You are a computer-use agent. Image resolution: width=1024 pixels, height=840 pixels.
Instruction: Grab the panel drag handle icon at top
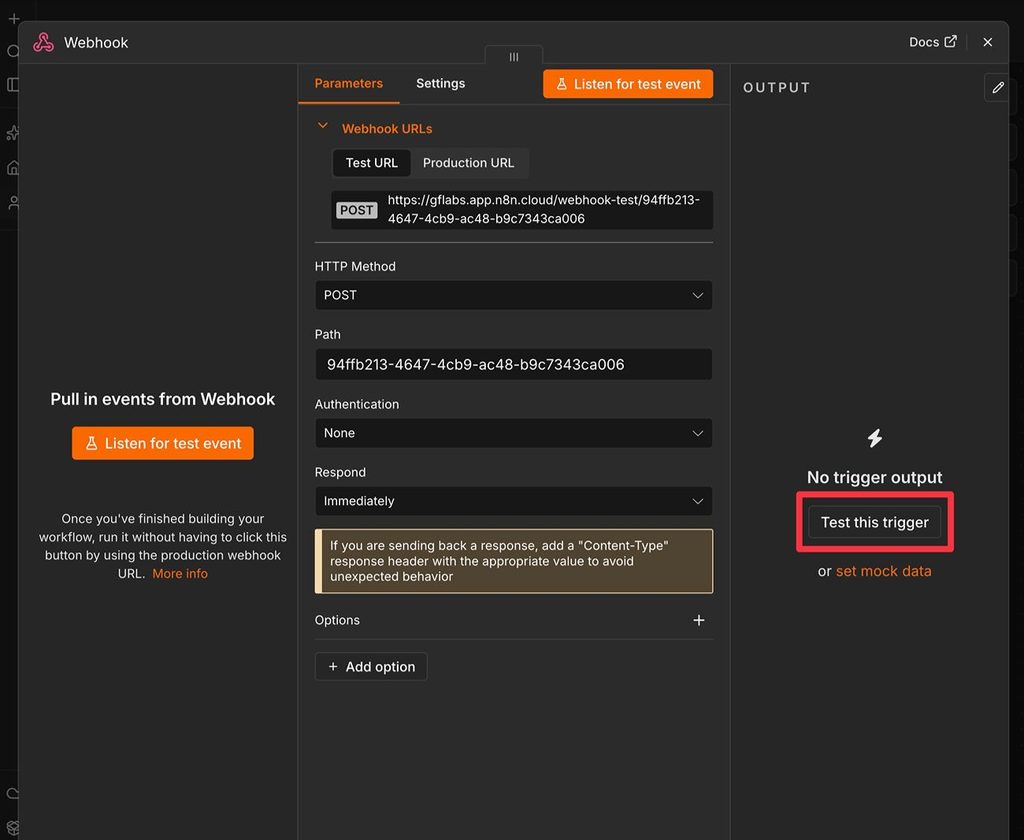click(514, 57)
